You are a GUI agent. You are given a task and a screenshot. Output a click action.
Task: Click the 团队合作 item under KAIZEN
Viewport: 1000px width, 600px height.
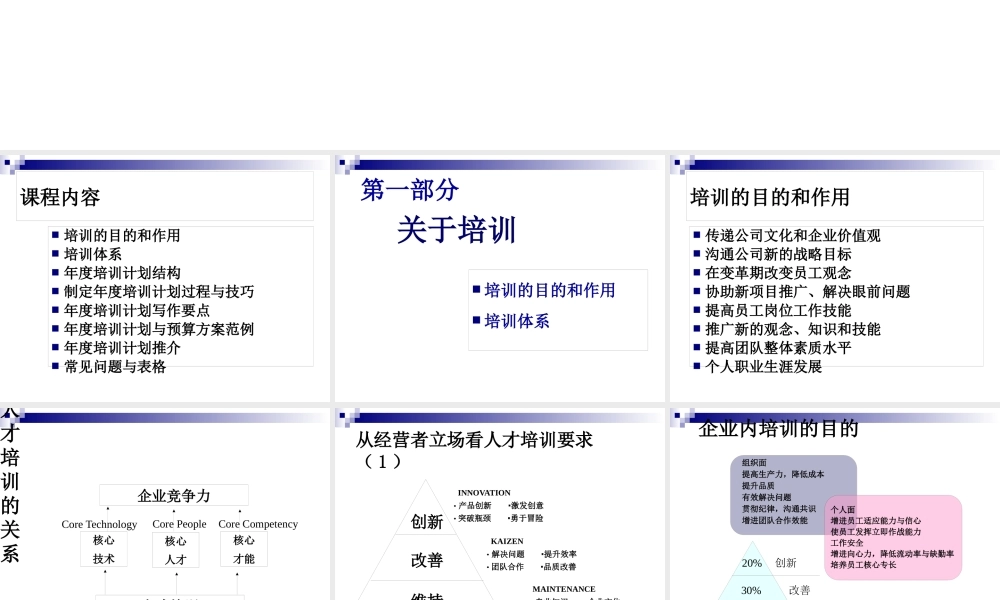coord(506,566)
